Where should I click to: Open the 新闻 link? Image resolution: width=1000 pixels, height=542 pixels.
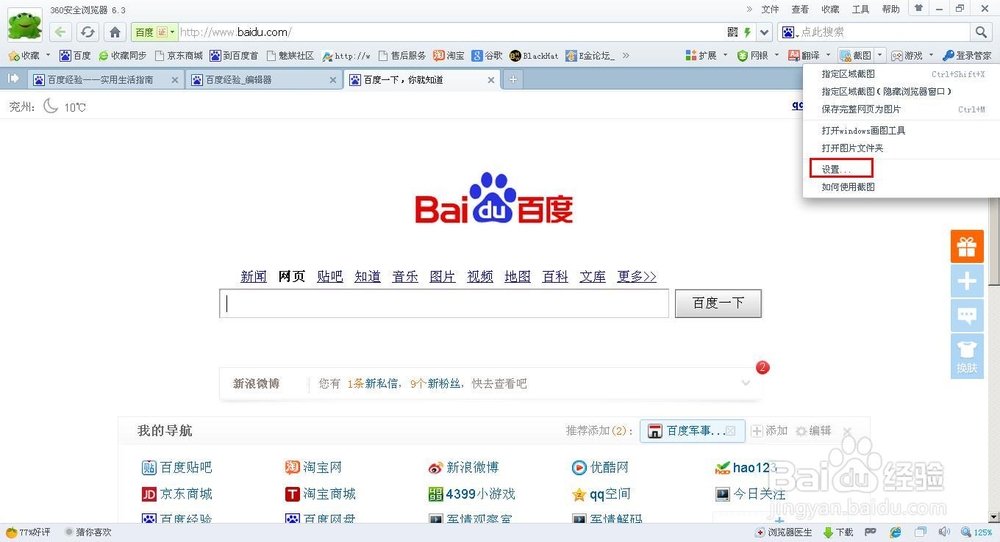pyautogui.click(x=253, y=276)
